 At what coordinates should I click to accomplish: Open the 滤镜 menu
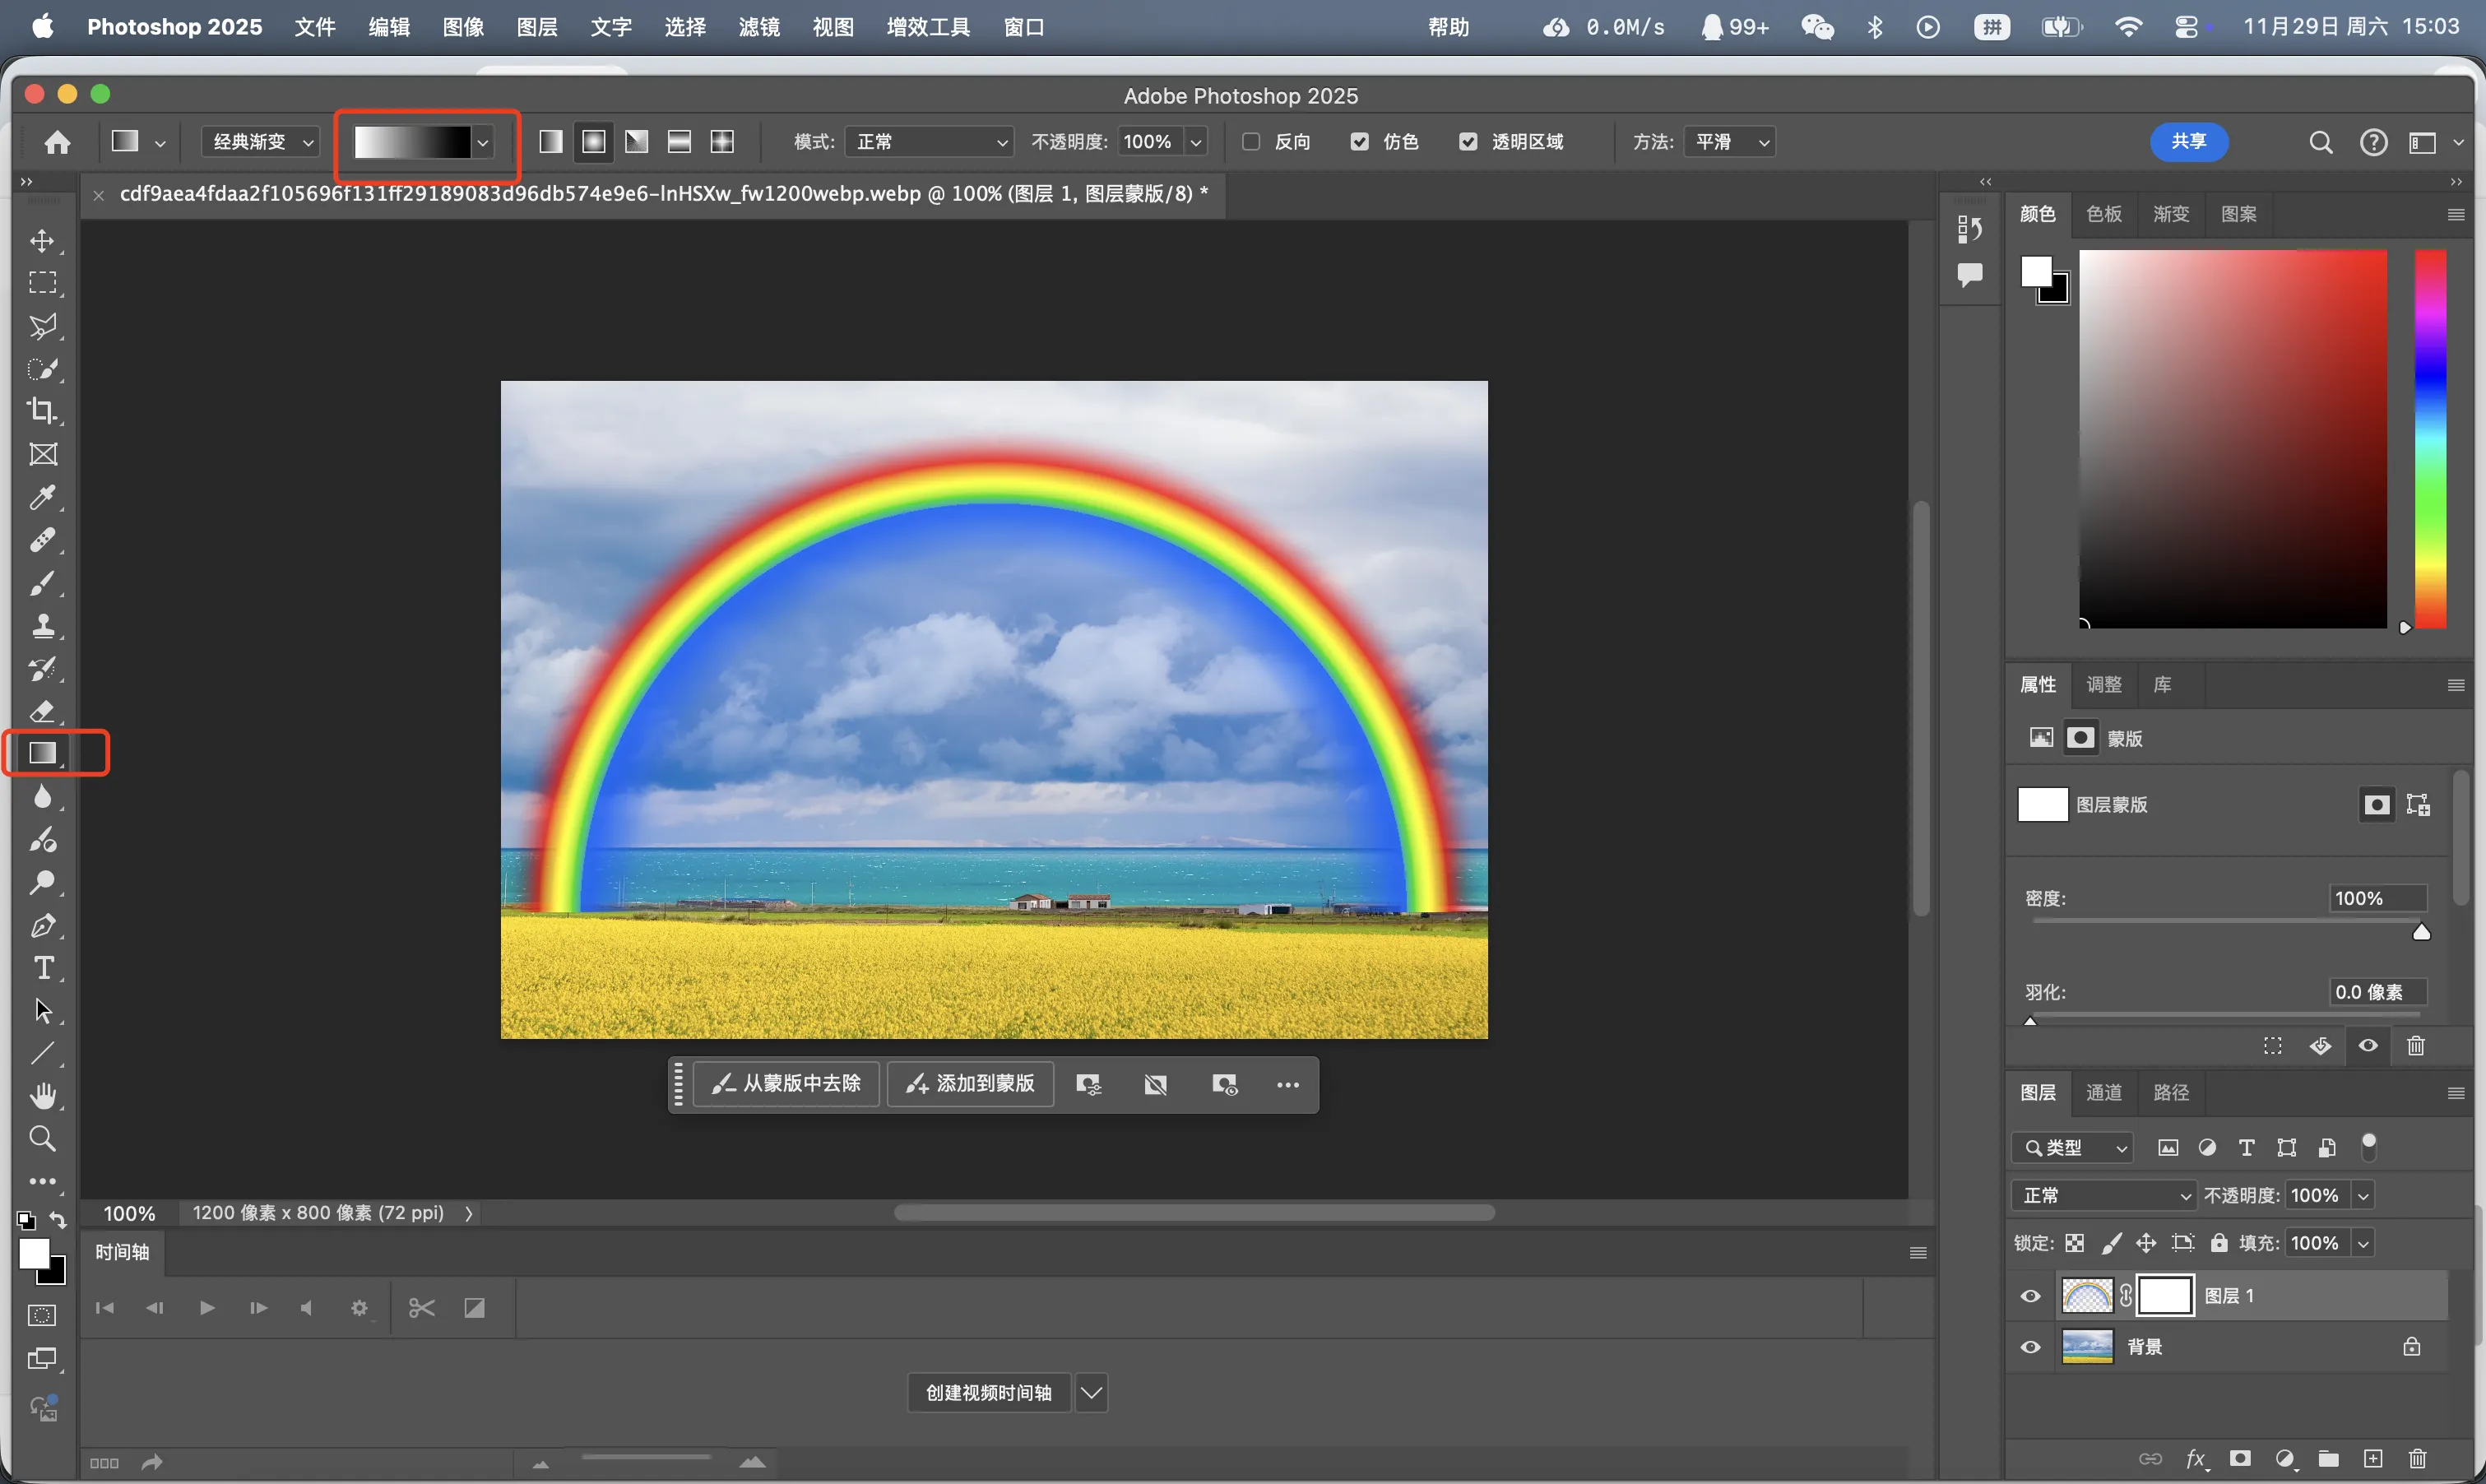759,27
